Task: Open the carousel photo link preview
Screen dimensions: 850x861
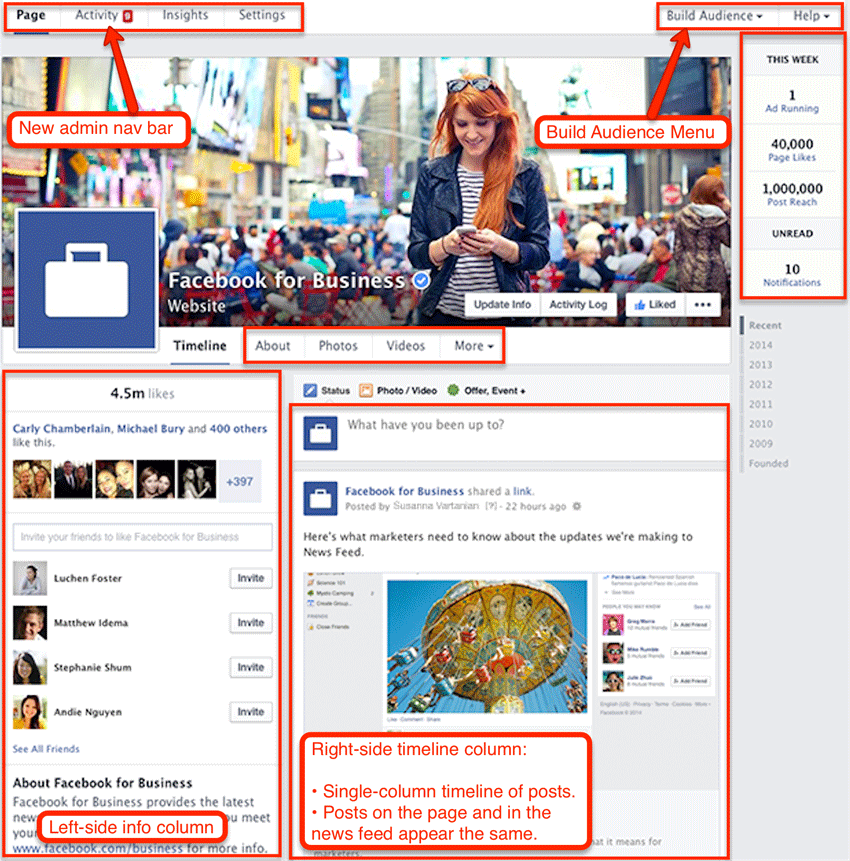Action: click(x=486, y=647)
